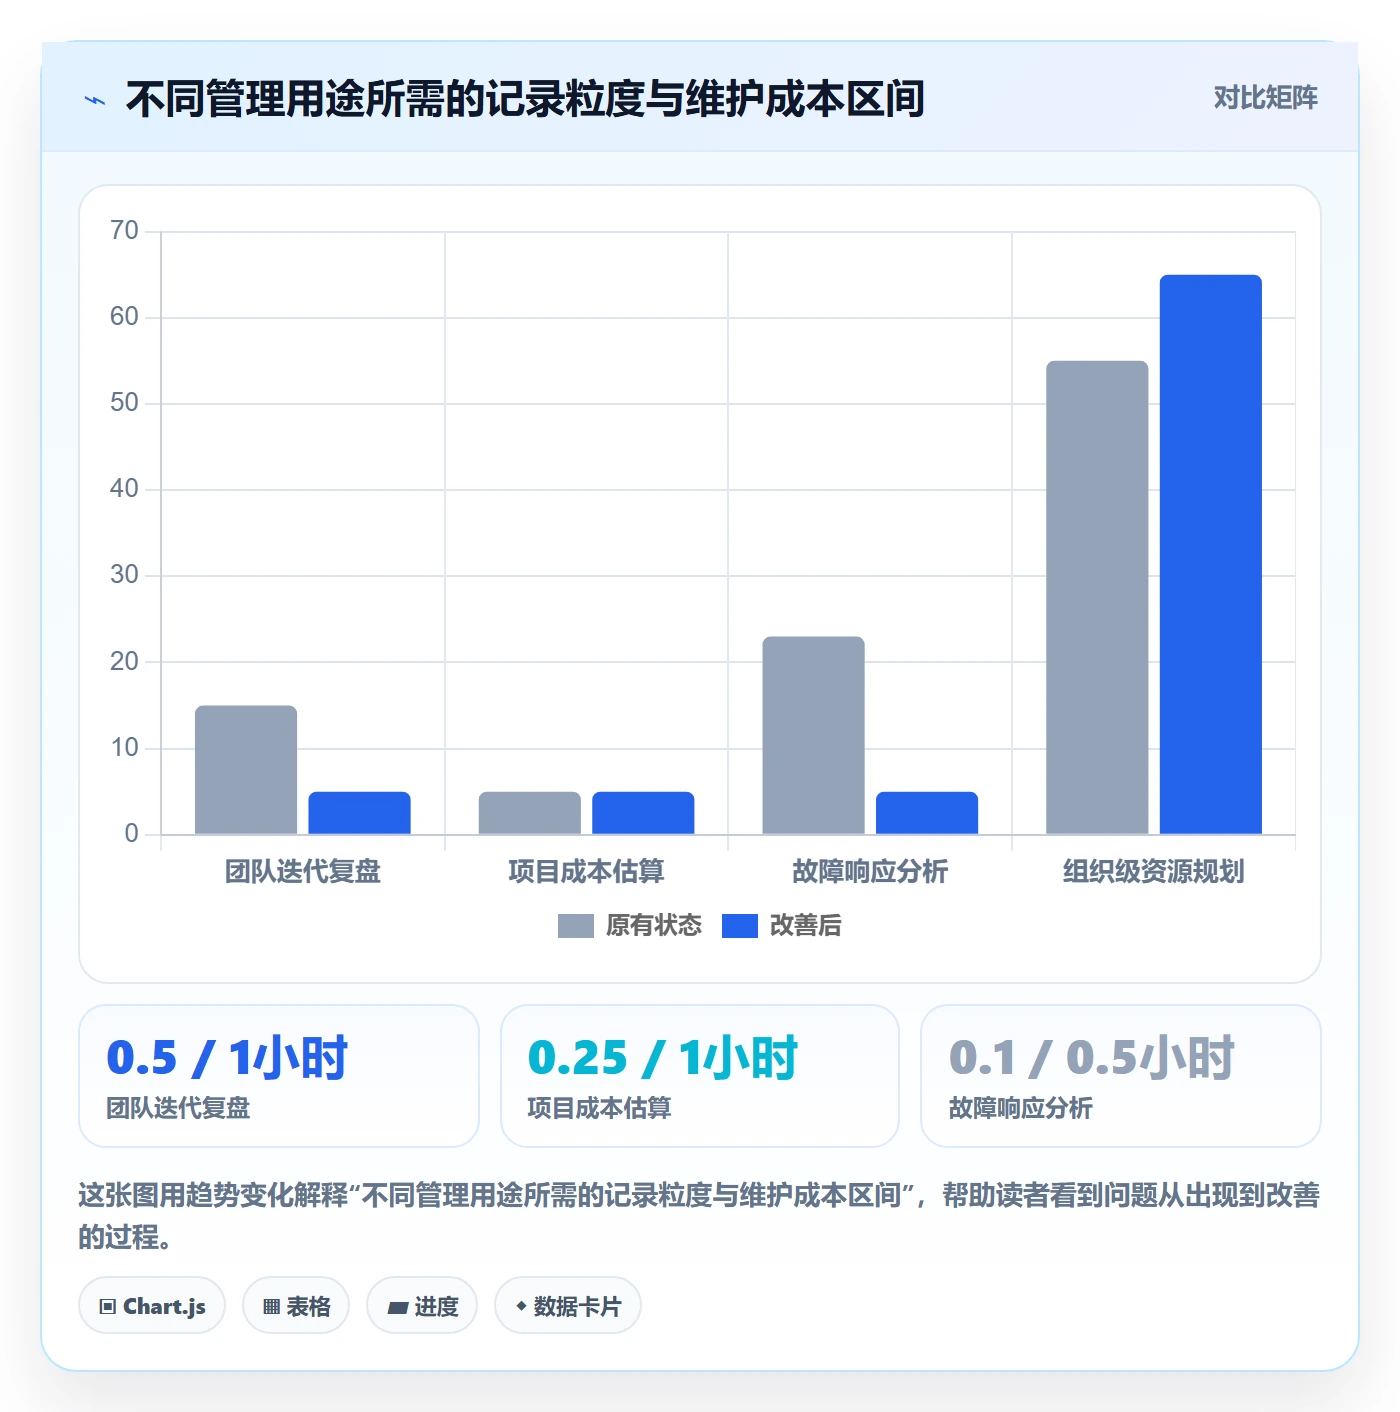The height and width of the screenshot is (1412, 1400).
Task: Click the 对比矩阵 label in header
Action: (1265, 98)
